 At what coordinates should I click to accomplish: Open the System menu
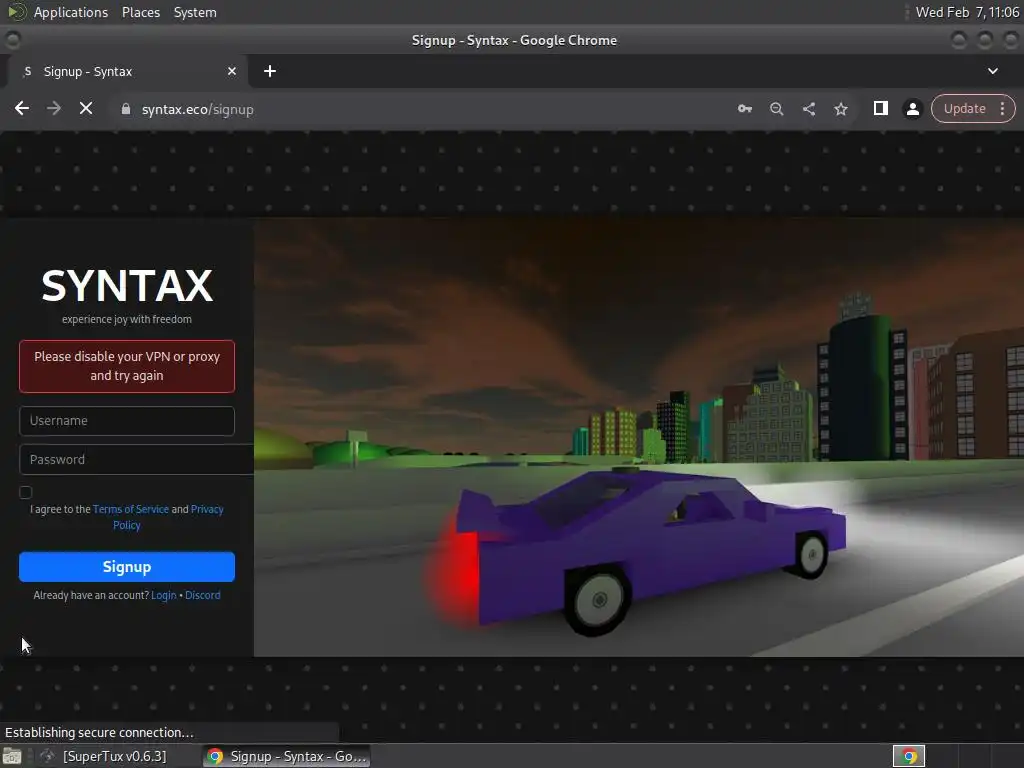(x=195, y=12)
